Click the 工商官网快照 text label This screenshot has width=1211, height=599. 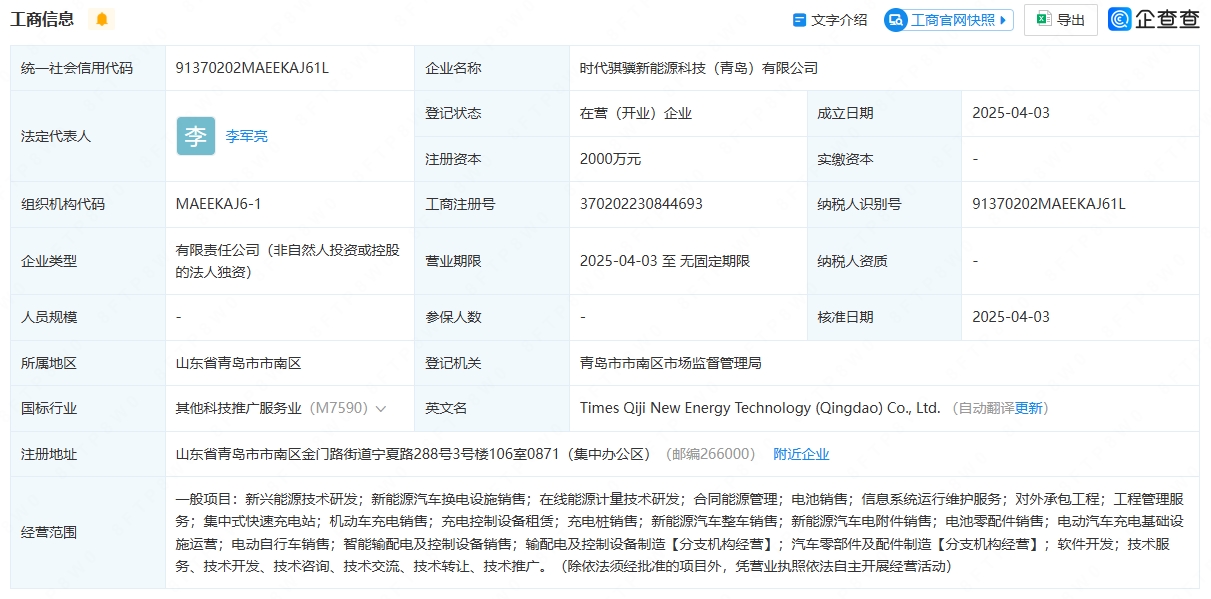[x=952, y=20]
